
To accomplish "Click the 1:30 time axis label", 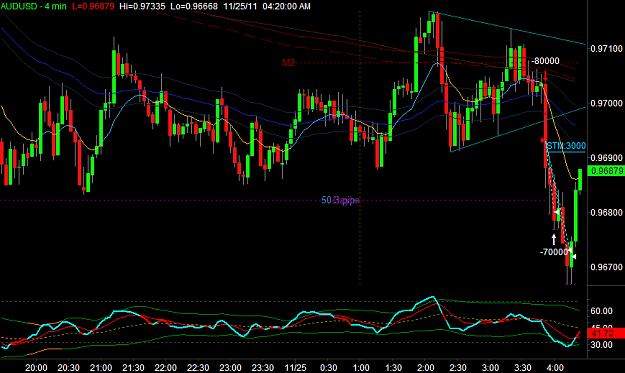I will tap(393, 367).
